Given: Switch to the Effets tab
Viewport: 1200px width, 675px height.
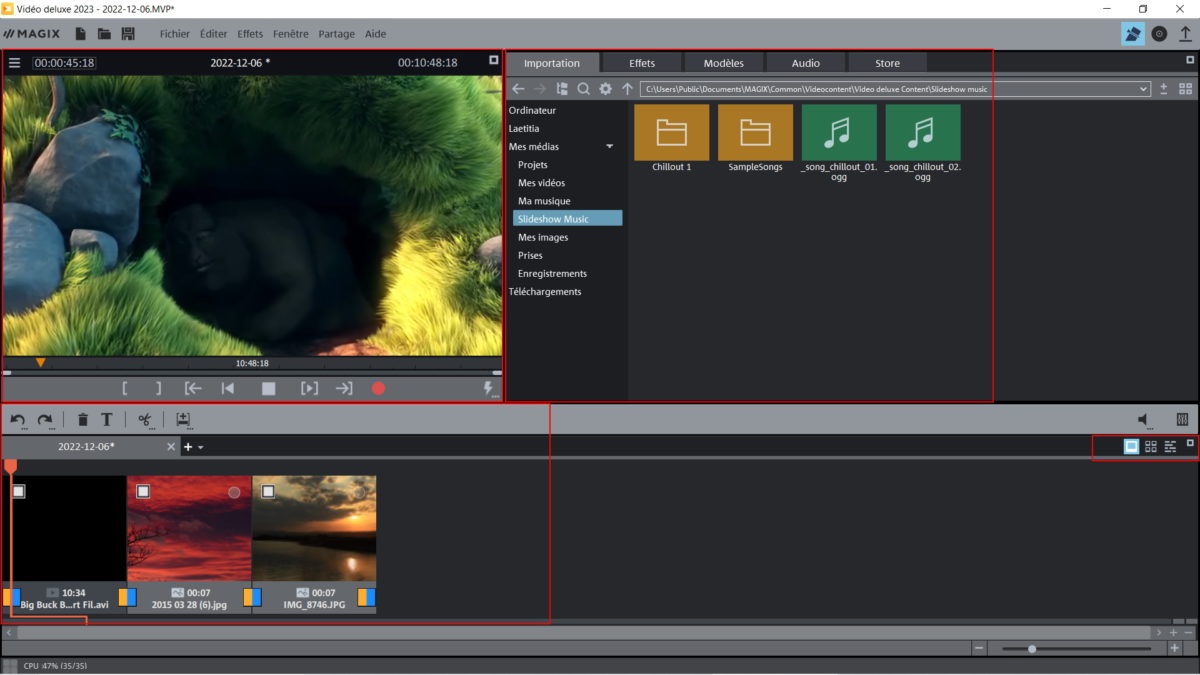Looking at the screenshot, I should (x=642, y=63).
